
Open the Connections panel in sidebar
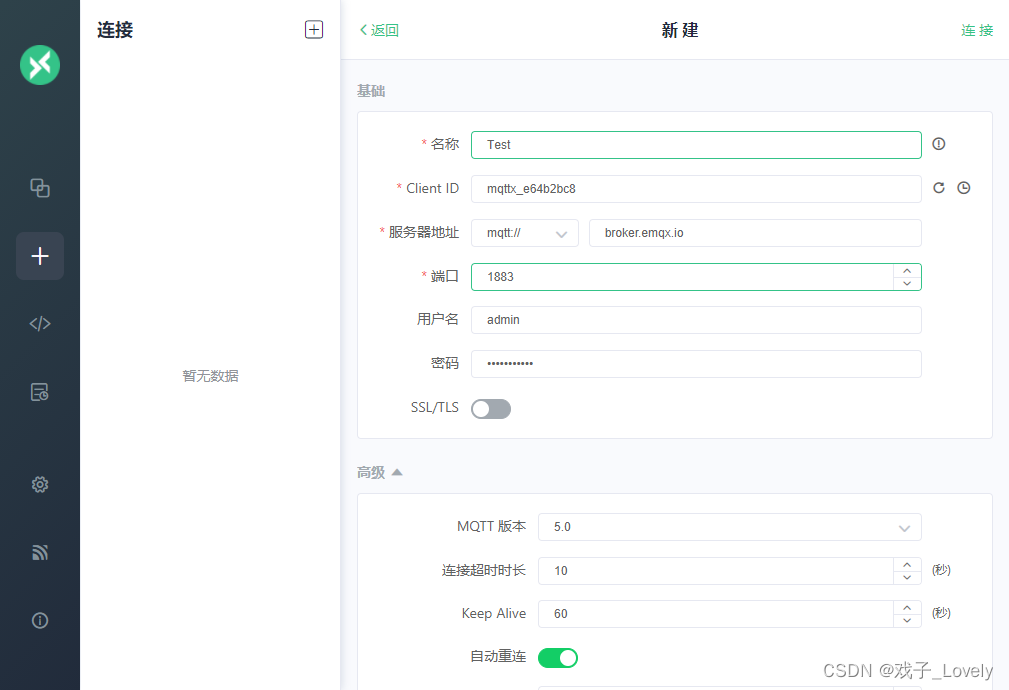coord(40,187)
